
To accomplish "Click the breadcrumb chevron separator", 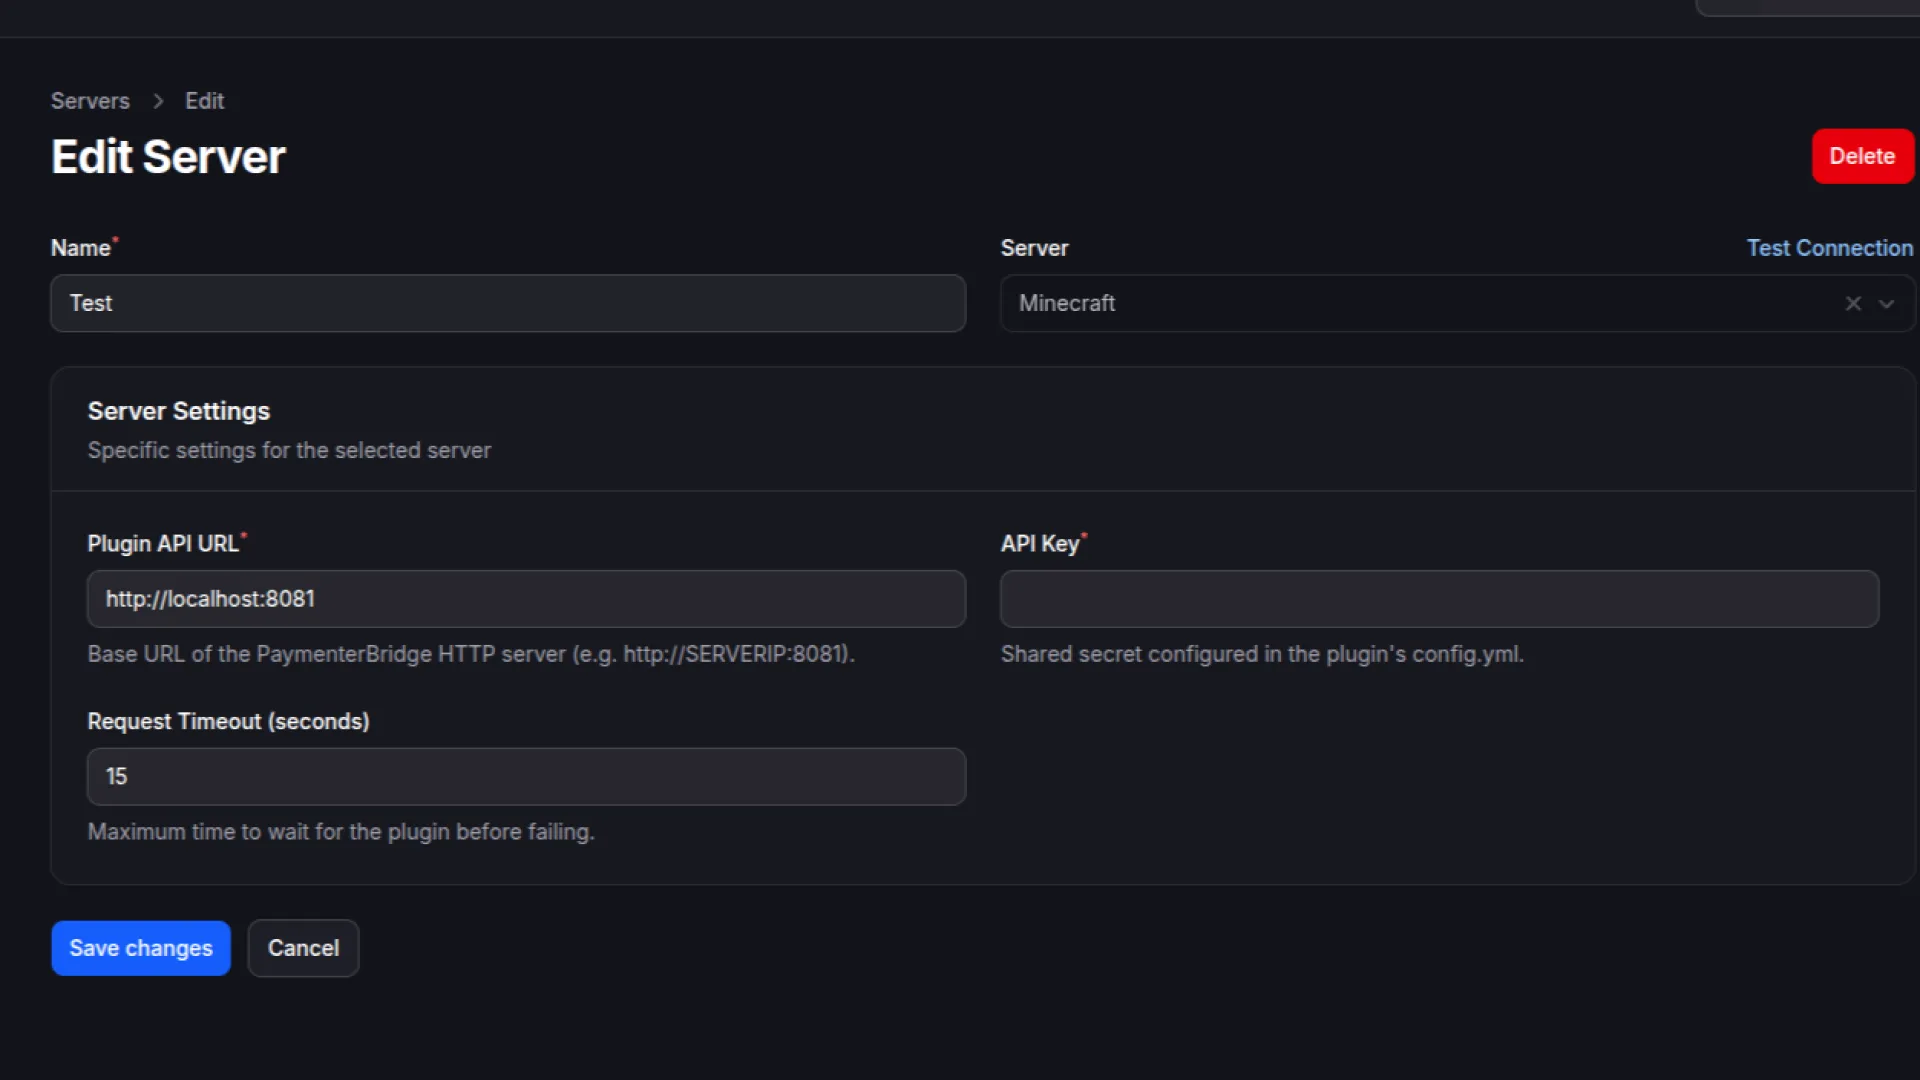I will [158, 101].
